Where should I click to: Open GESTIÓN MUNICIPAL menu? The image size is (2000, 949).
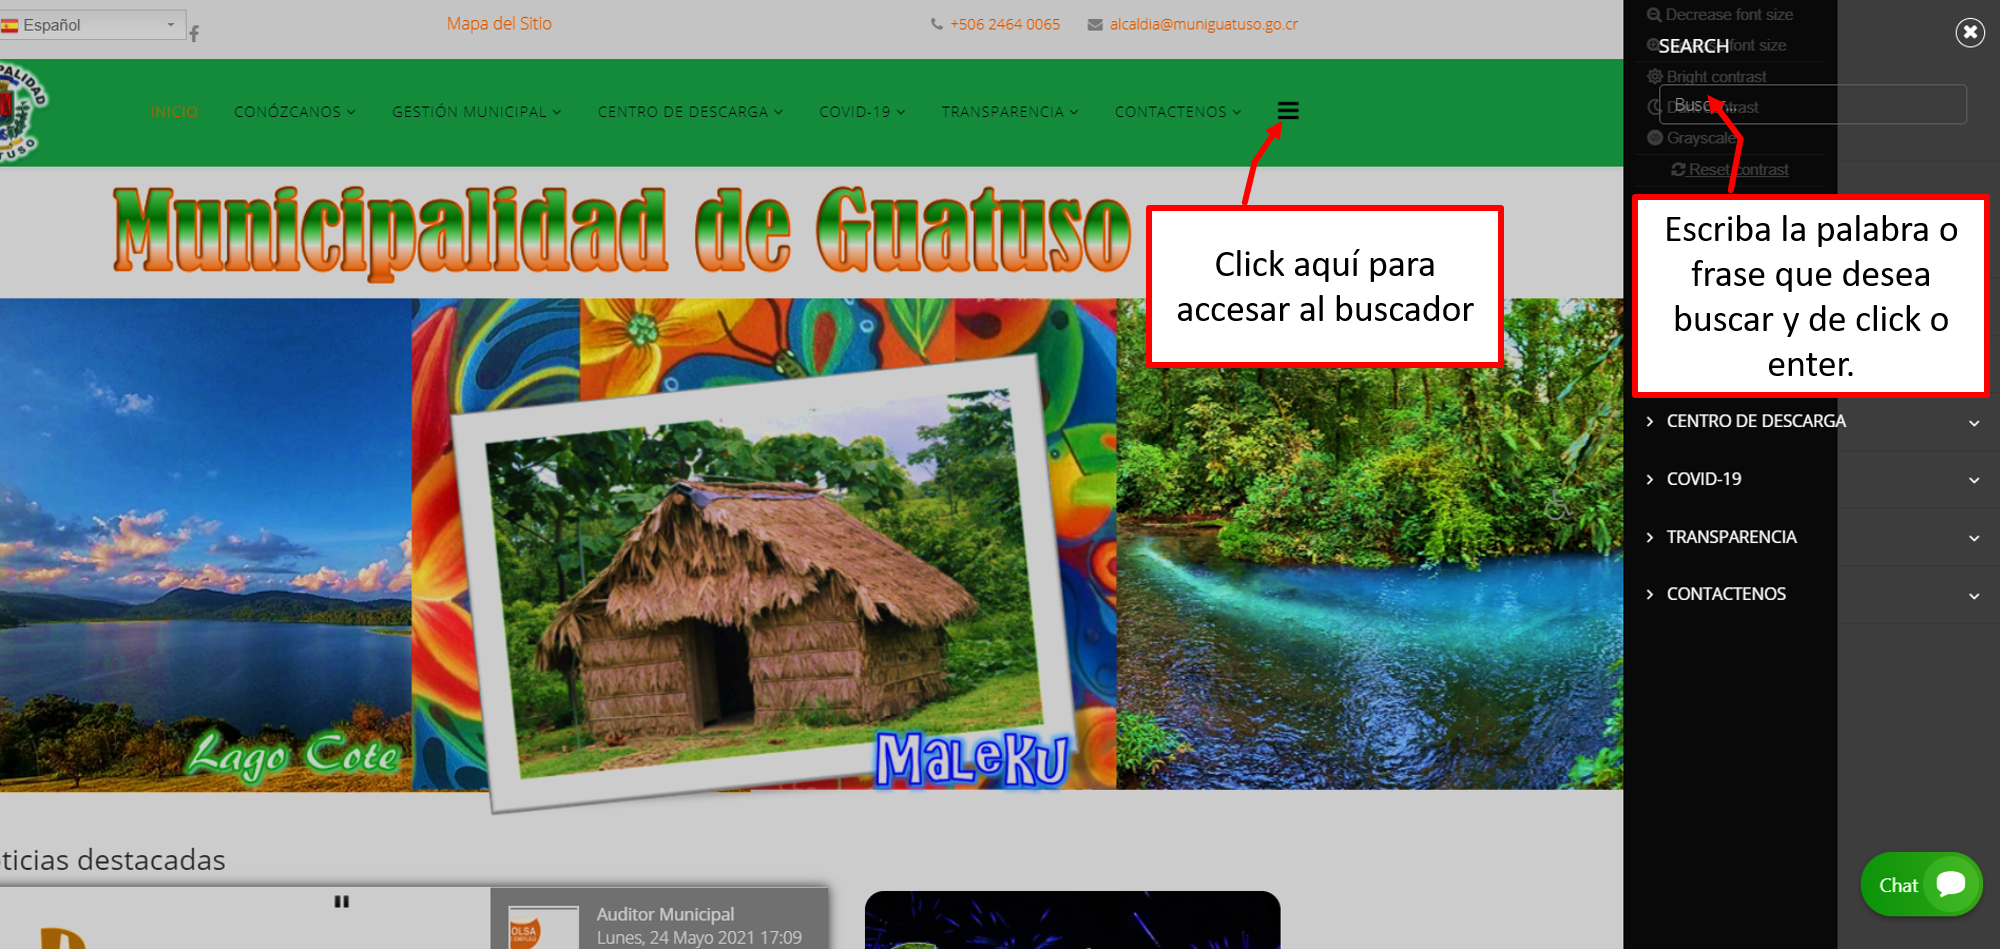click(477, 112)
